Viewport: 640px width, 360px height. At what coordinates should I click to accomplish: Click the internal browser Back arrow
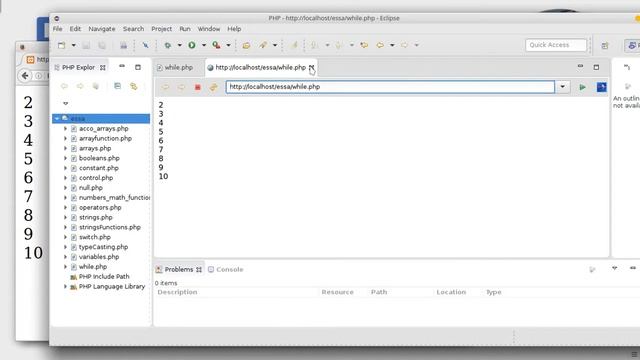tap(165, 87)
